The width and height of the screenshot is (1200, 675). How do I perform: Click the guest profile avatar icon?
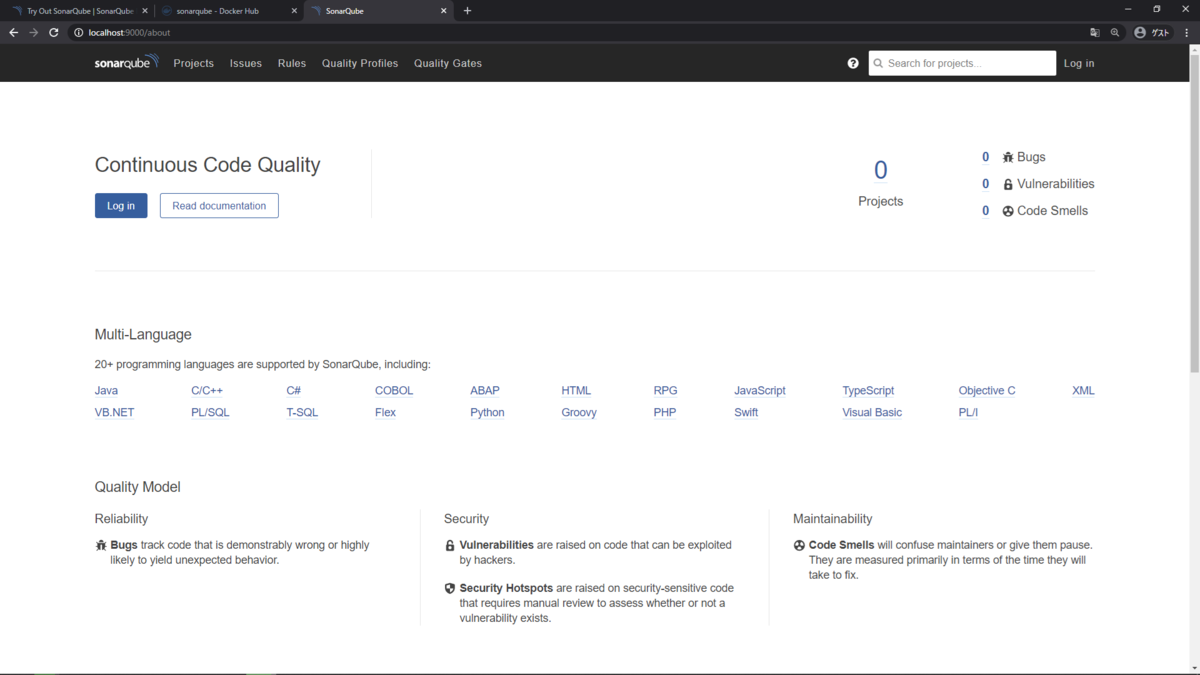tap(1140, 32)
